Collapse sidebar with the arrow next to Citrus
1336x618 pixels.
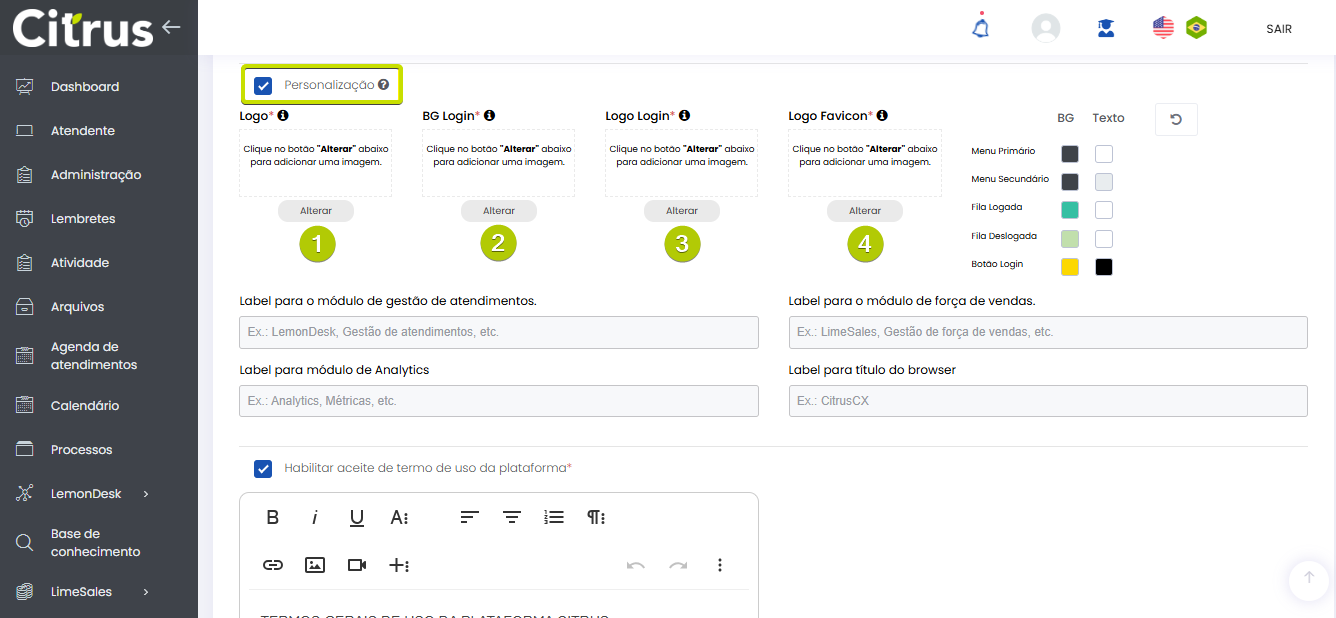pyautogui.click(x=171, y=27)
